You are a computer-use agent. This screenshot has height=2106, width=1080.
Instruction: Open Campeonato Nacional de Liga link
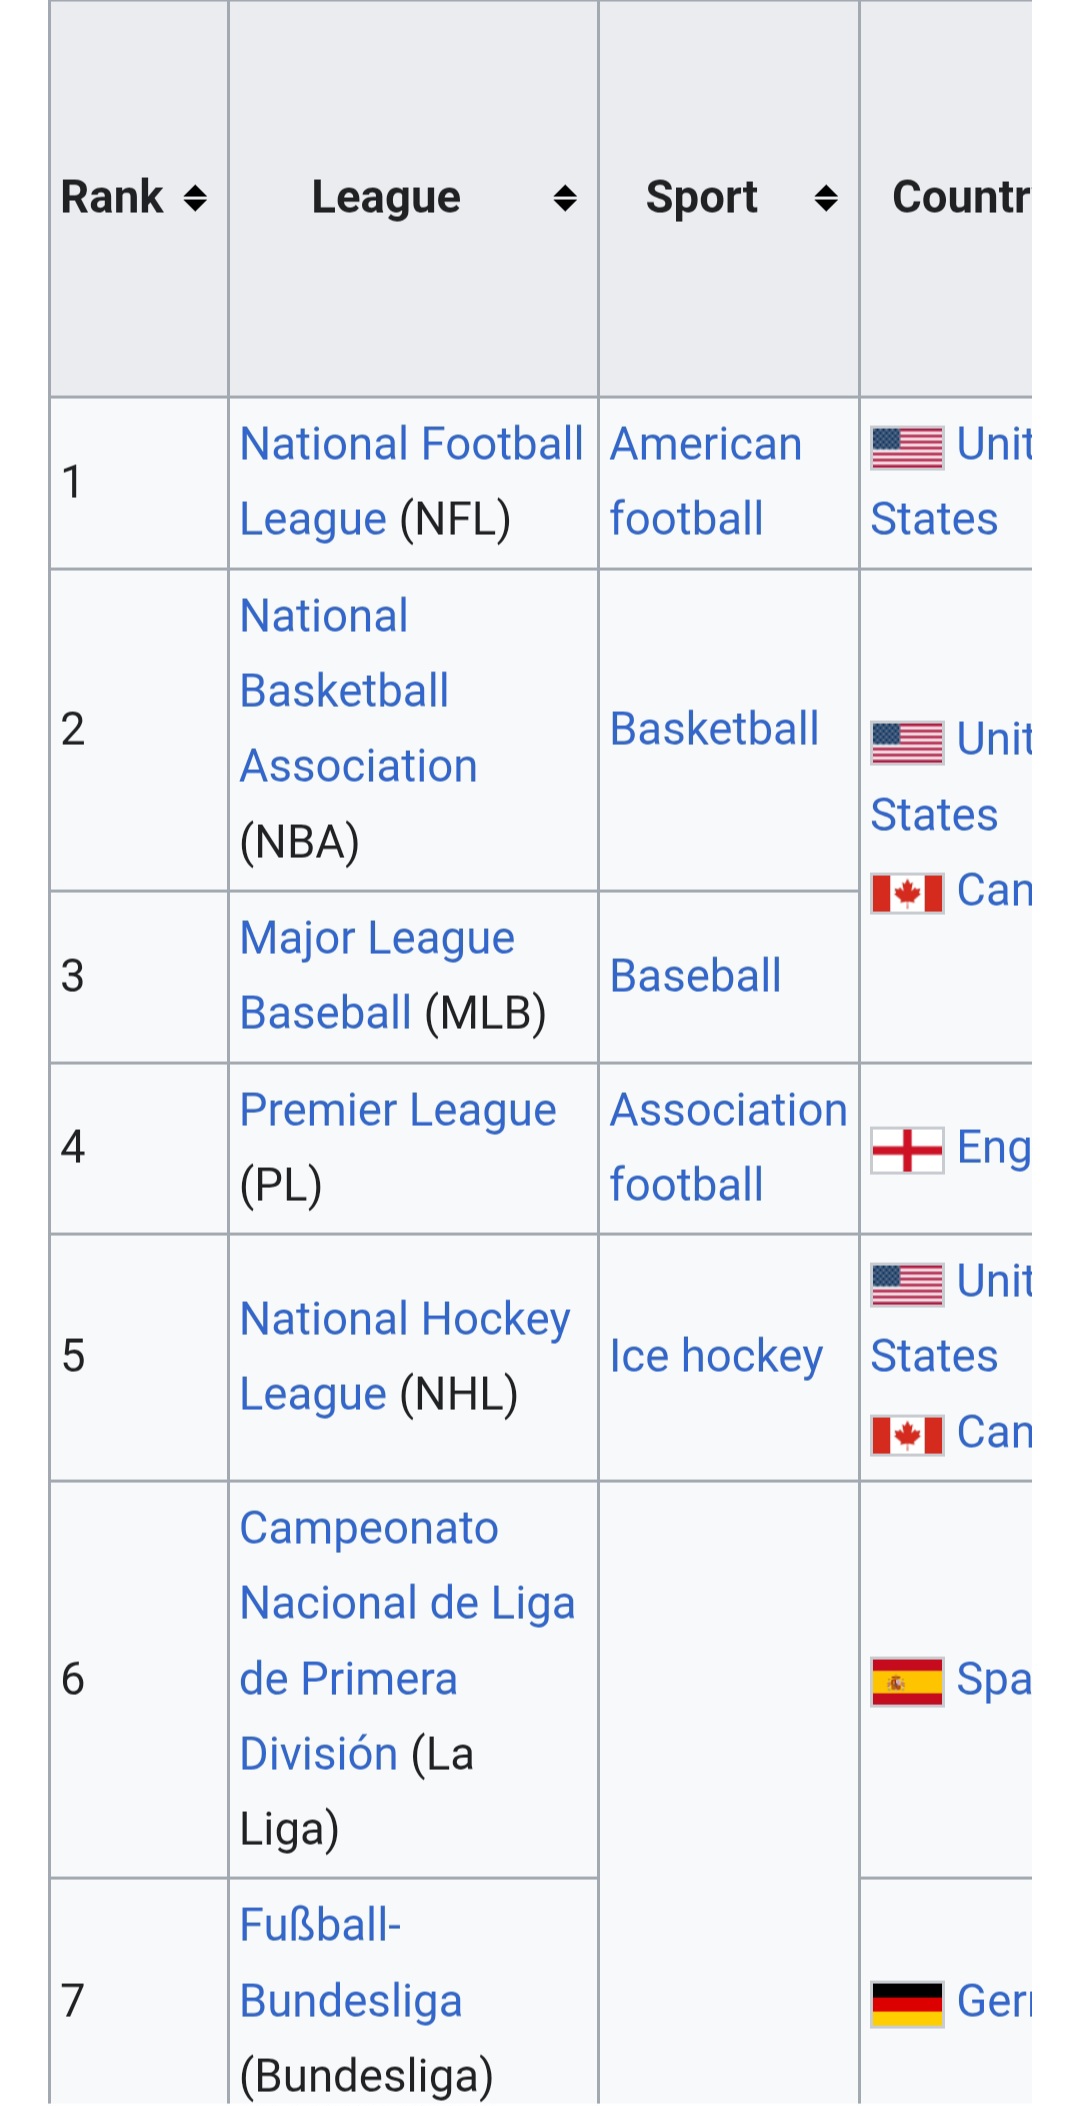407,1641
